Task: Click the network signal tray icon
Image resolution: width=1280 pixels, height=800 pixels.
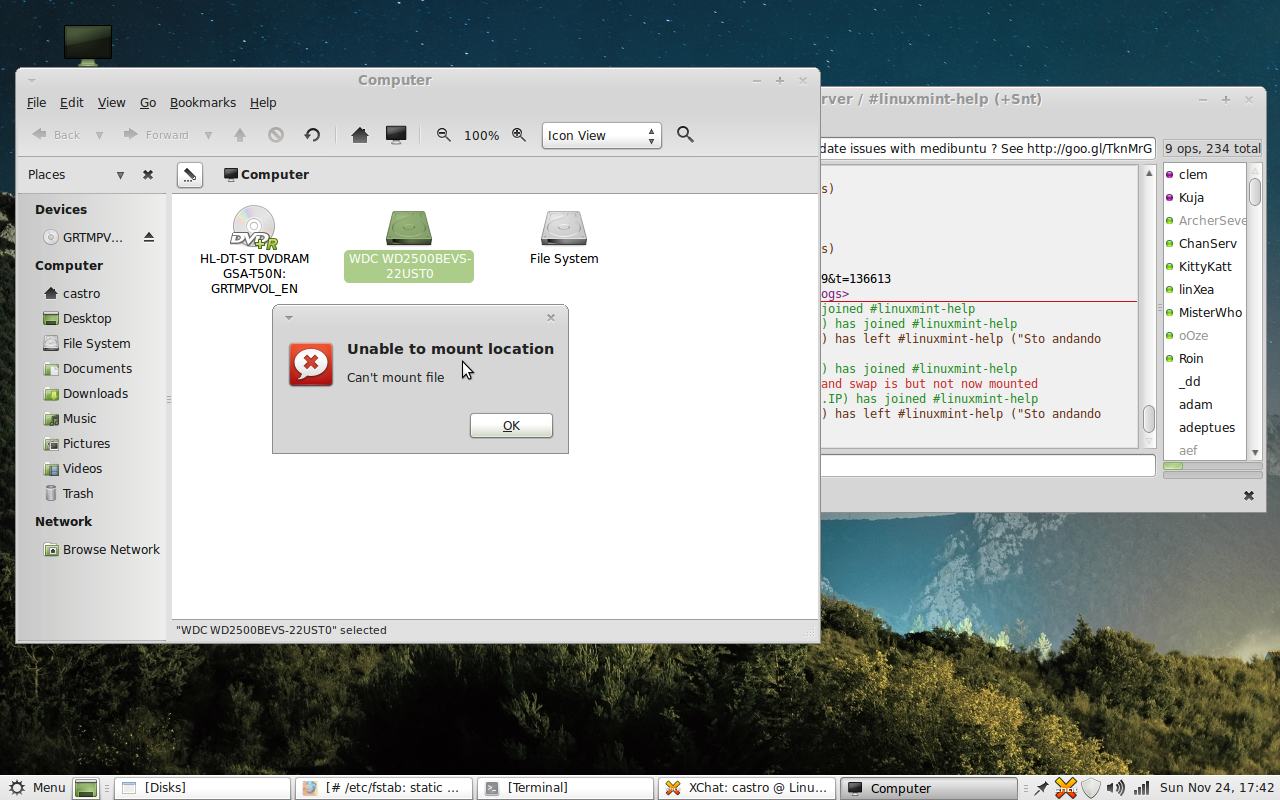Action: [x=1141, y=788]
